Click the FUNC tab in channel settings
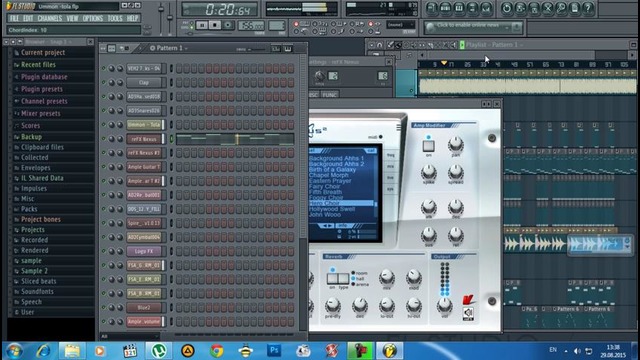This screenshot has width=640, height=360. [329, 95]
